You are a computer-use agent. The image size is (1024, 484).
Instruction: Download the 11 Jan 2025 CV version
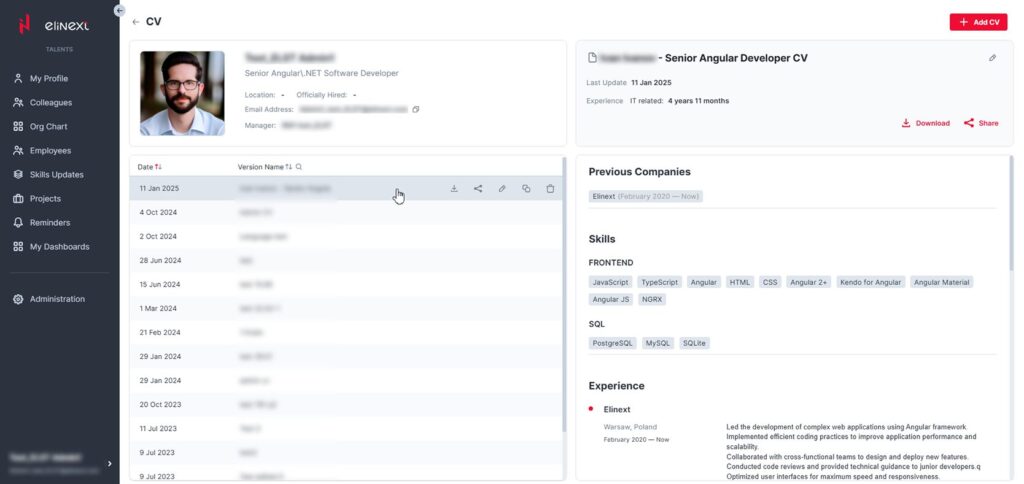pyautogui.click(x=454, y=189)
